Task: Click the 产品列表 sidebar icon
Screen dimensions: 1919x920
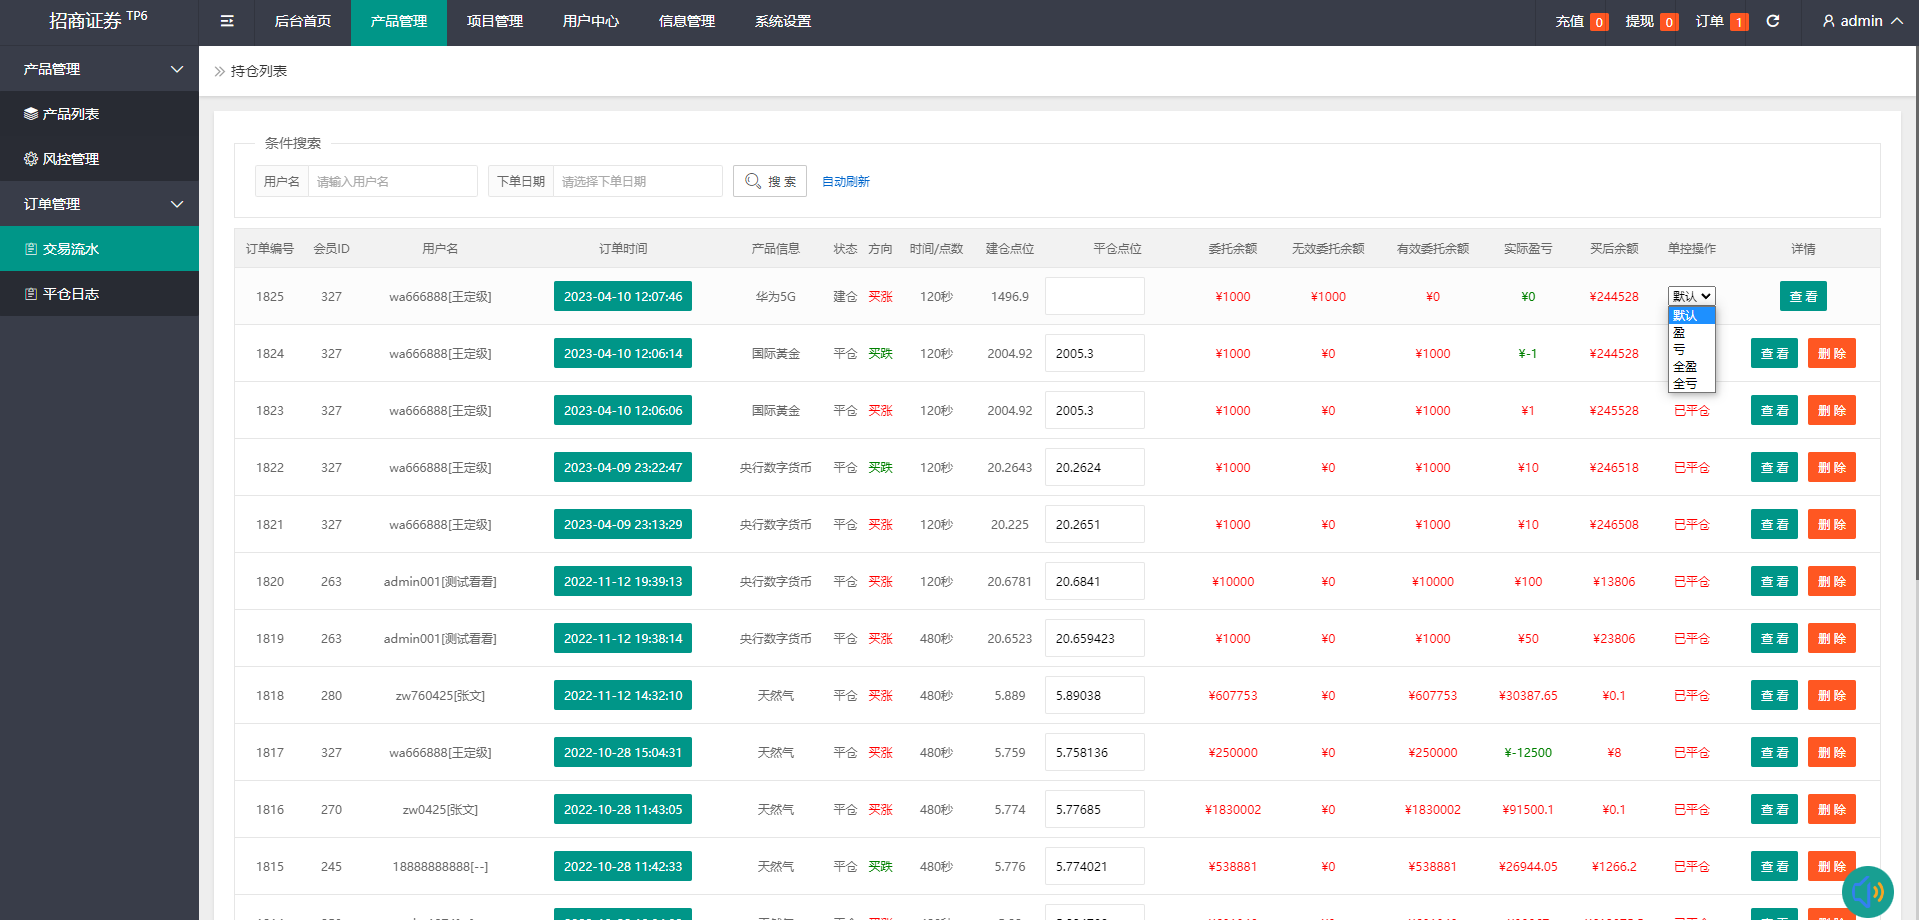Action: tap(31, 114)
